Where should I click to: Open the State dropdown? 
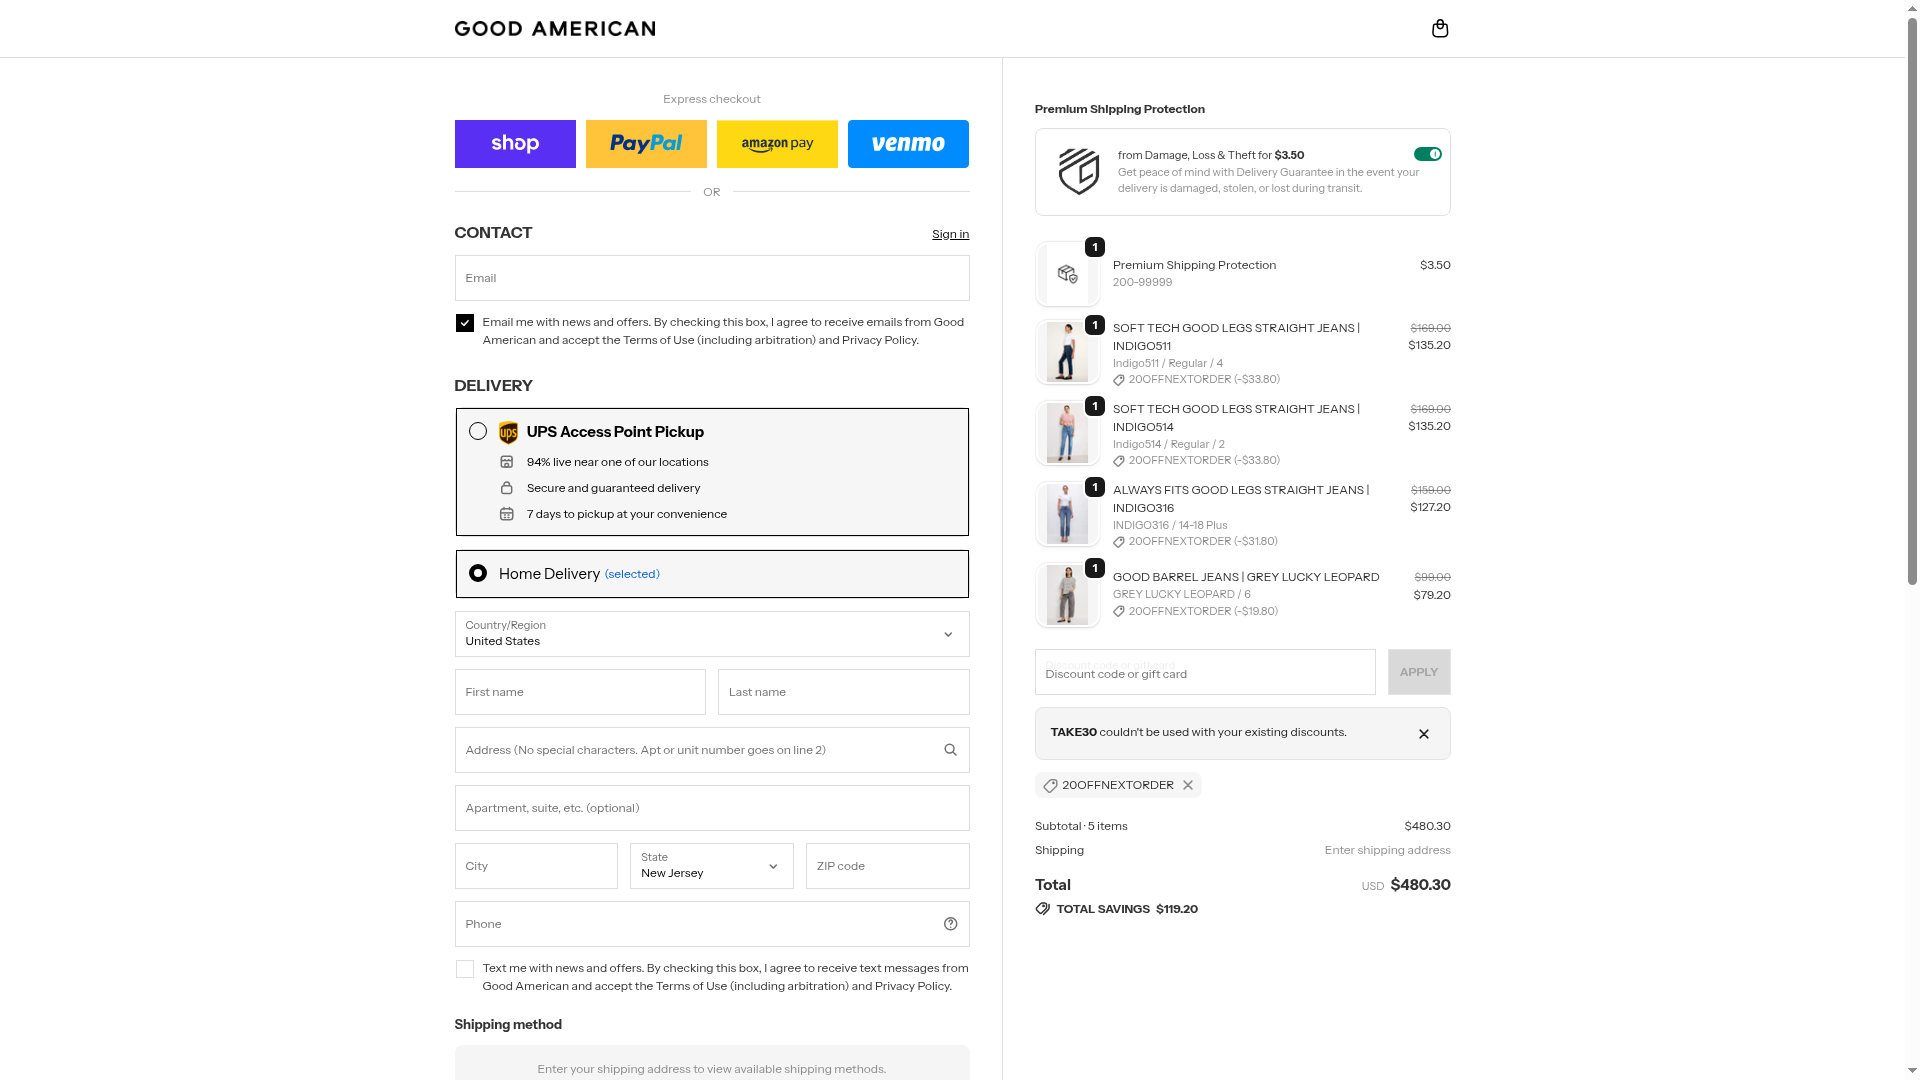pos(711,866)
